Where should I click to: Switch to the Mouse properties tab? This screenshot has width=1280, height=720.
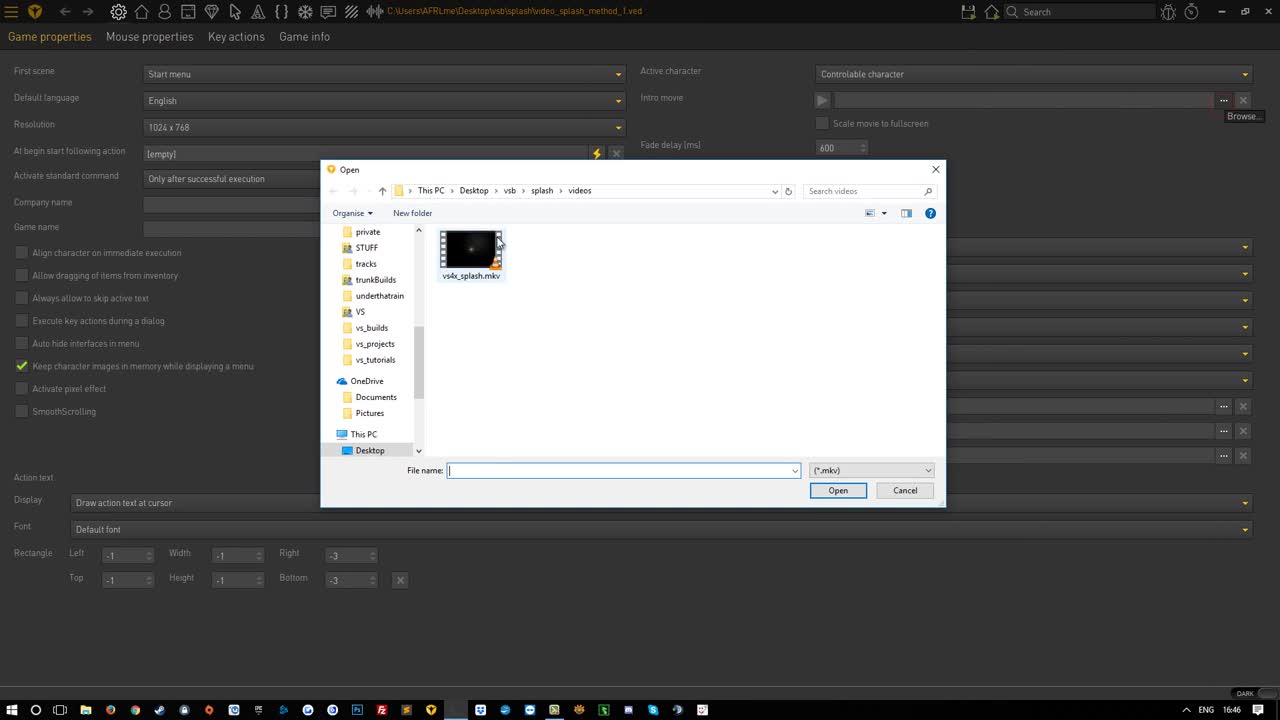pyautogui.click(x=149, y=37)
